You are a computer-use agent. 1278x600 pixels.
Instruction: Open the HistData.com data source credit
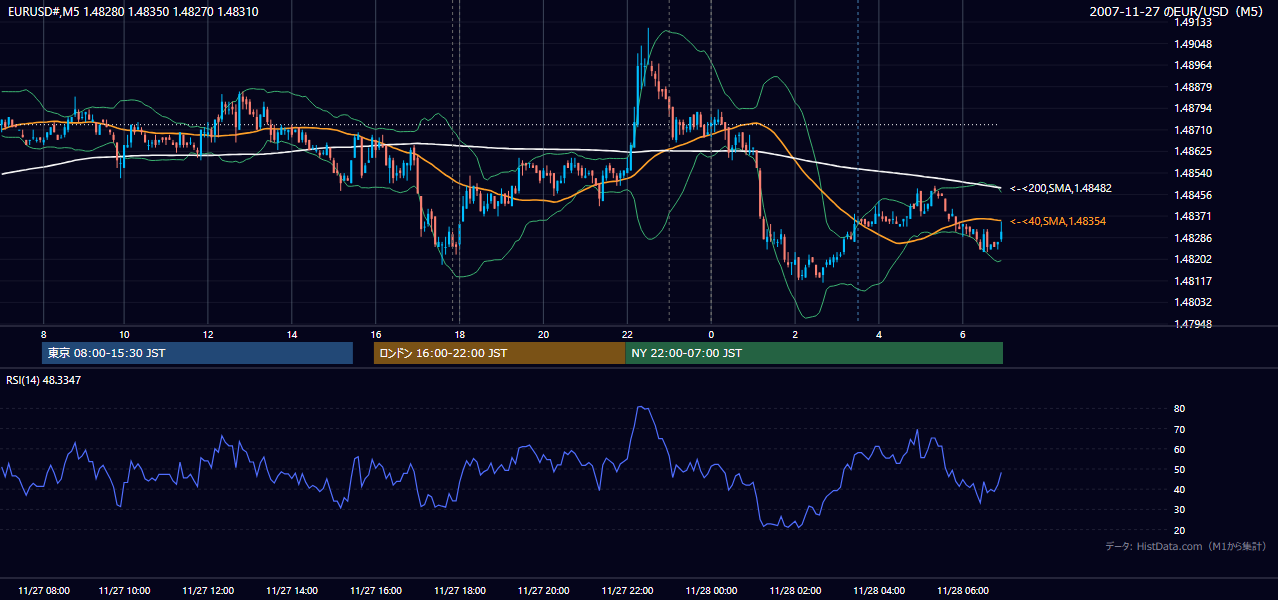tap(1186, 546)
